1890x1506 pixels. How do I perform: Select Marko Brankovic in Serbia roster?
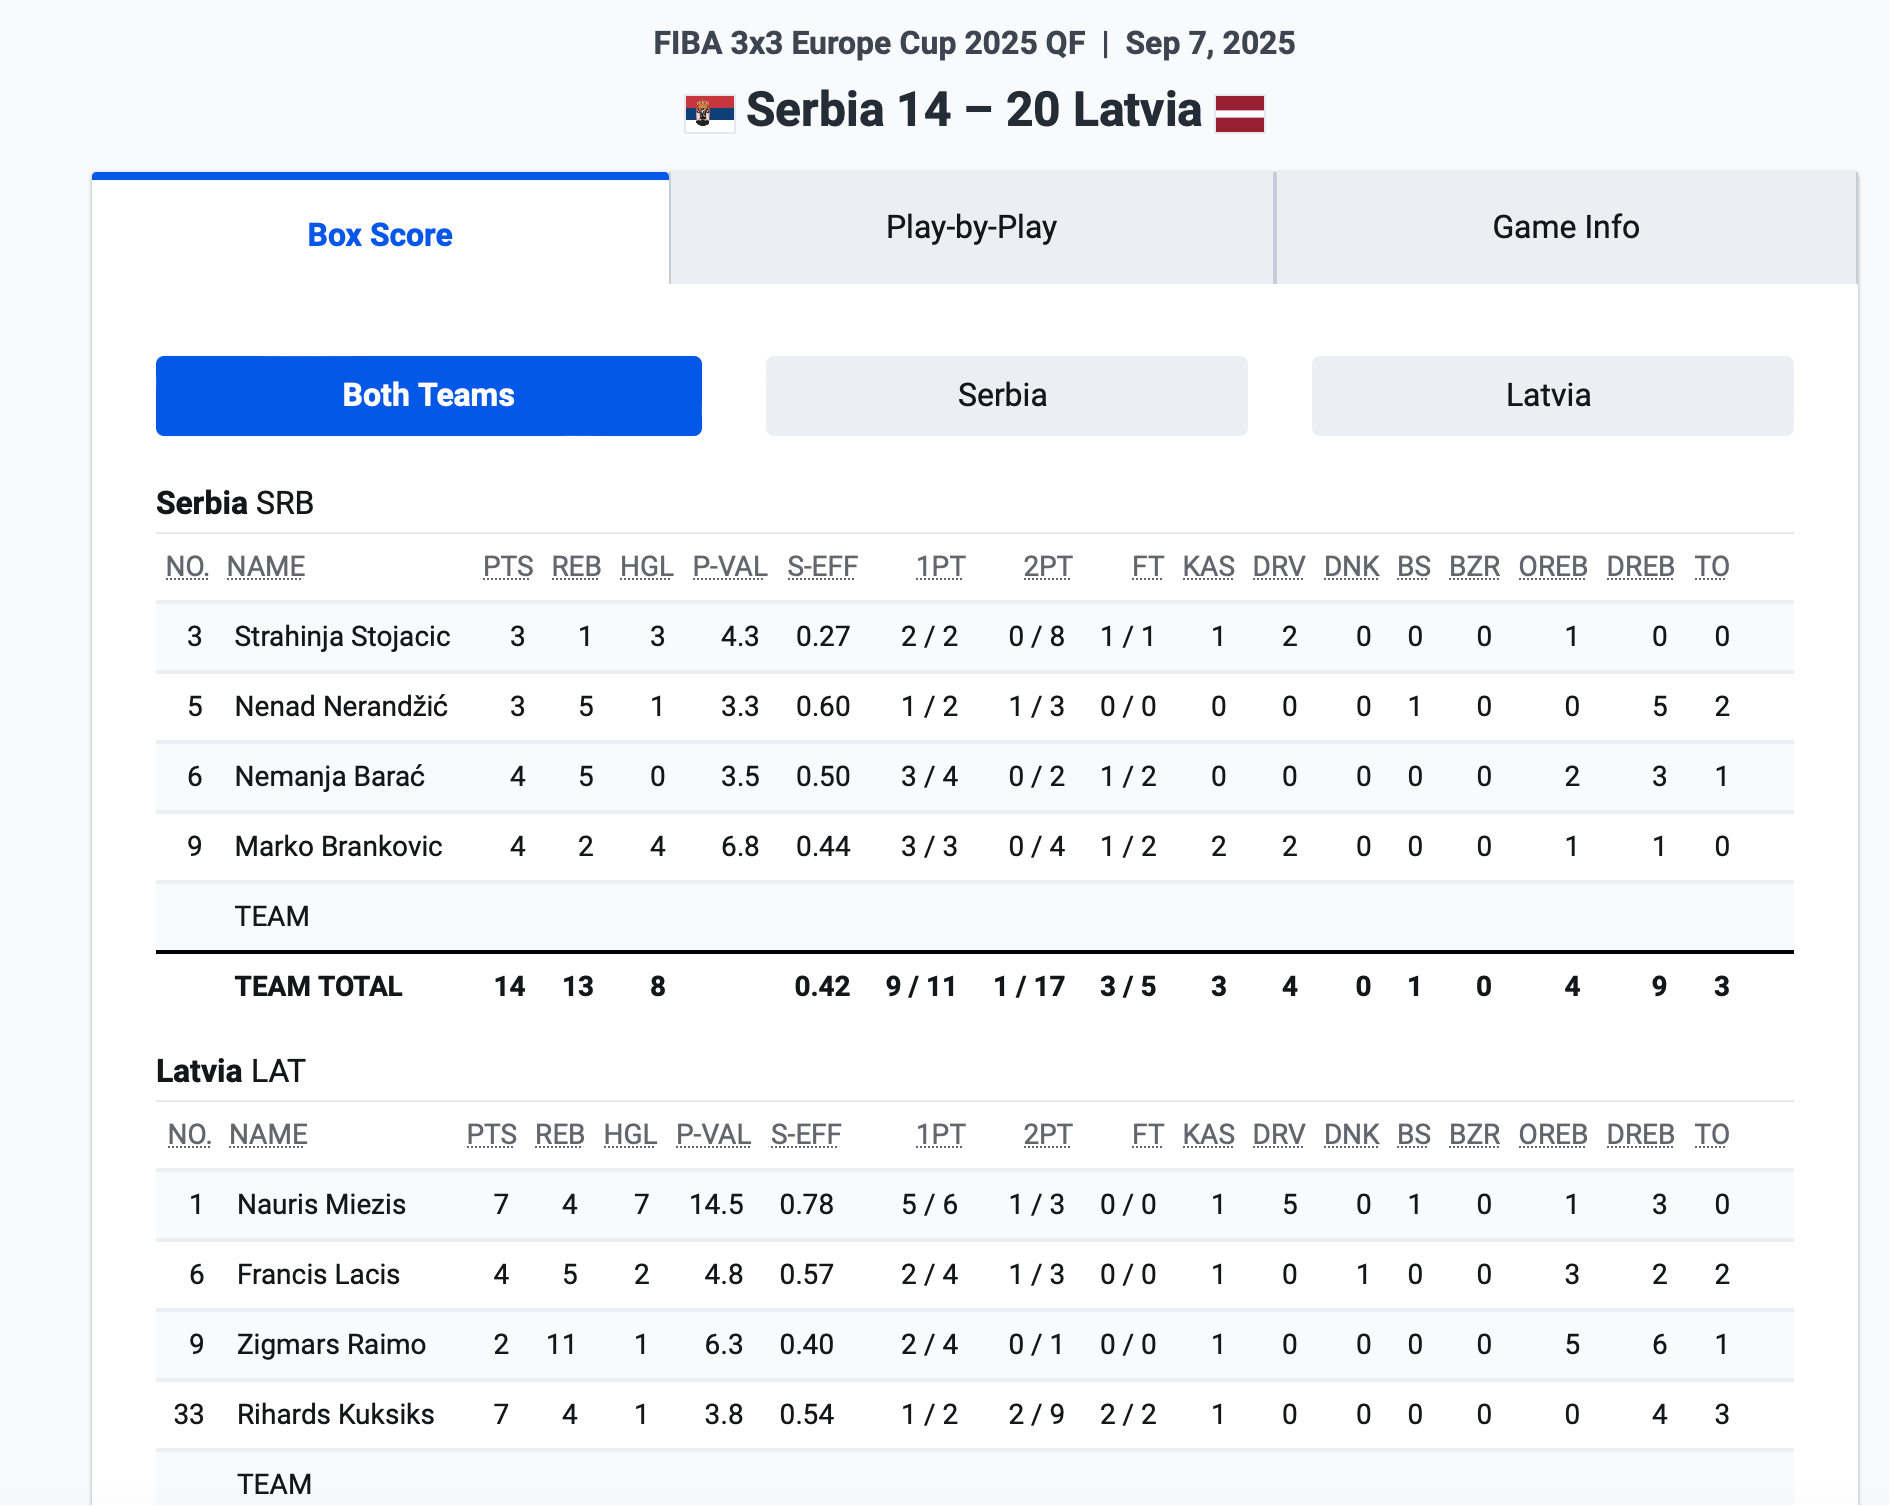[338, 846]
